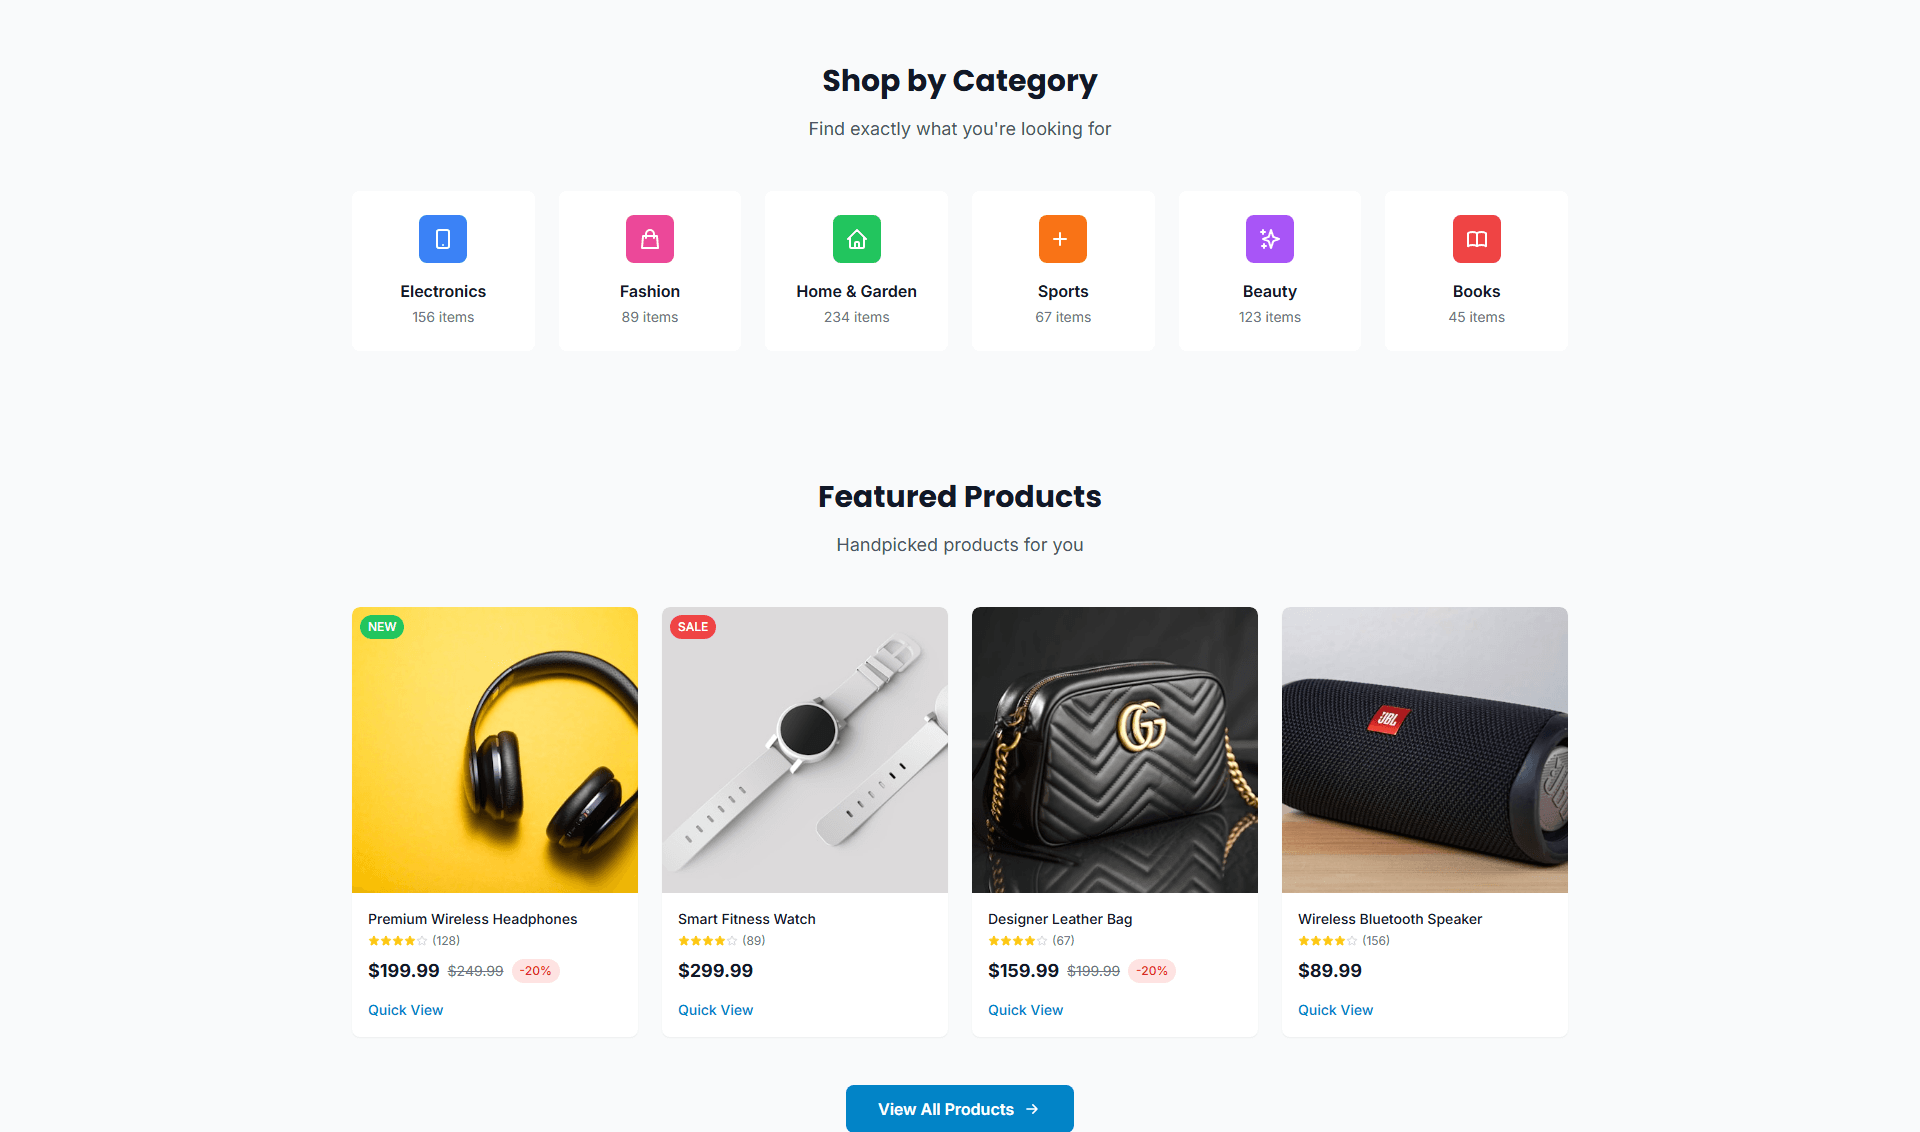Open the Designer Leather Bag product photo
Screen dimensions: 1920x1132
(1115, 750)
